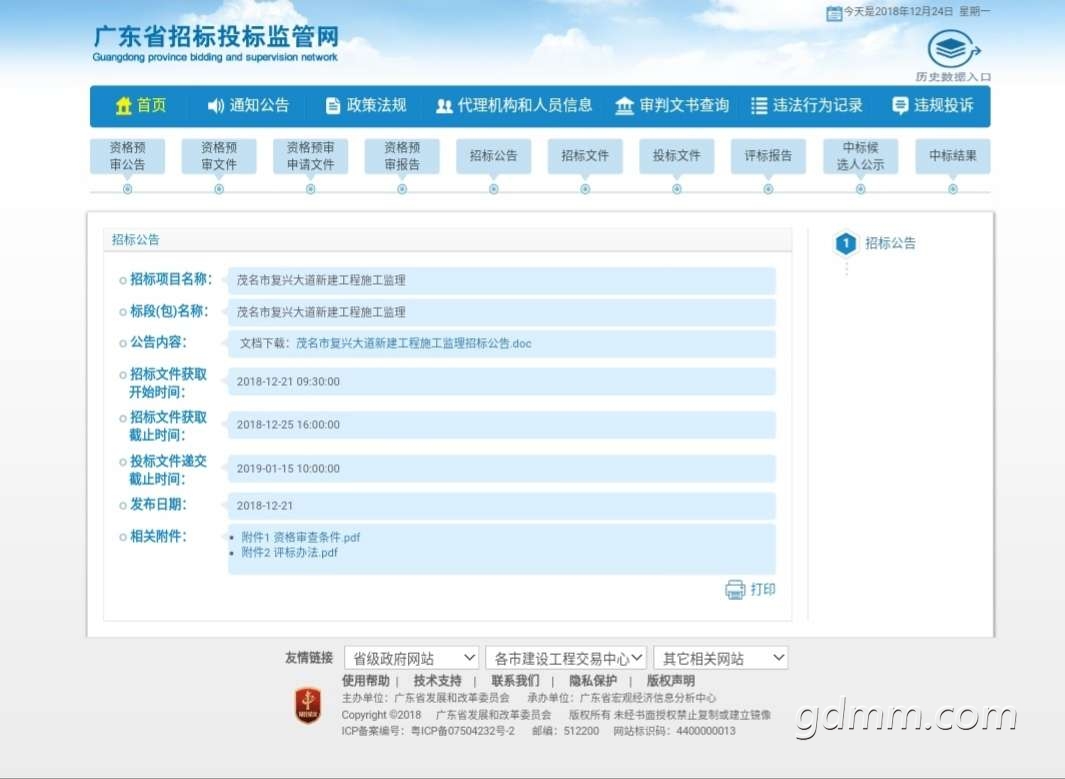The image size is (1065, 779).
Task: Click the list icon for 违法行为记录
Action: pos(760,106)
